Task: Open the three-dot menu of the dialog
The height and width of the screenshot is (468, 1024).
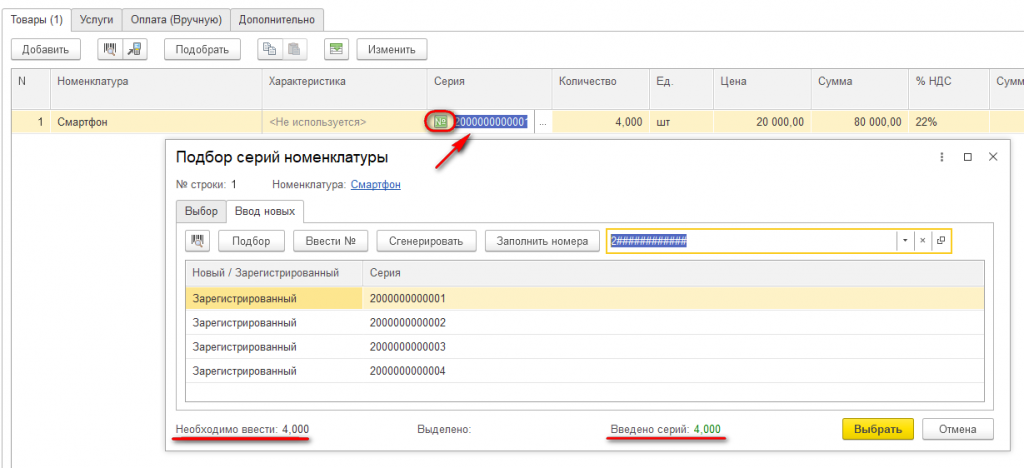Action: pyautogui.click(x=942, y=157)
